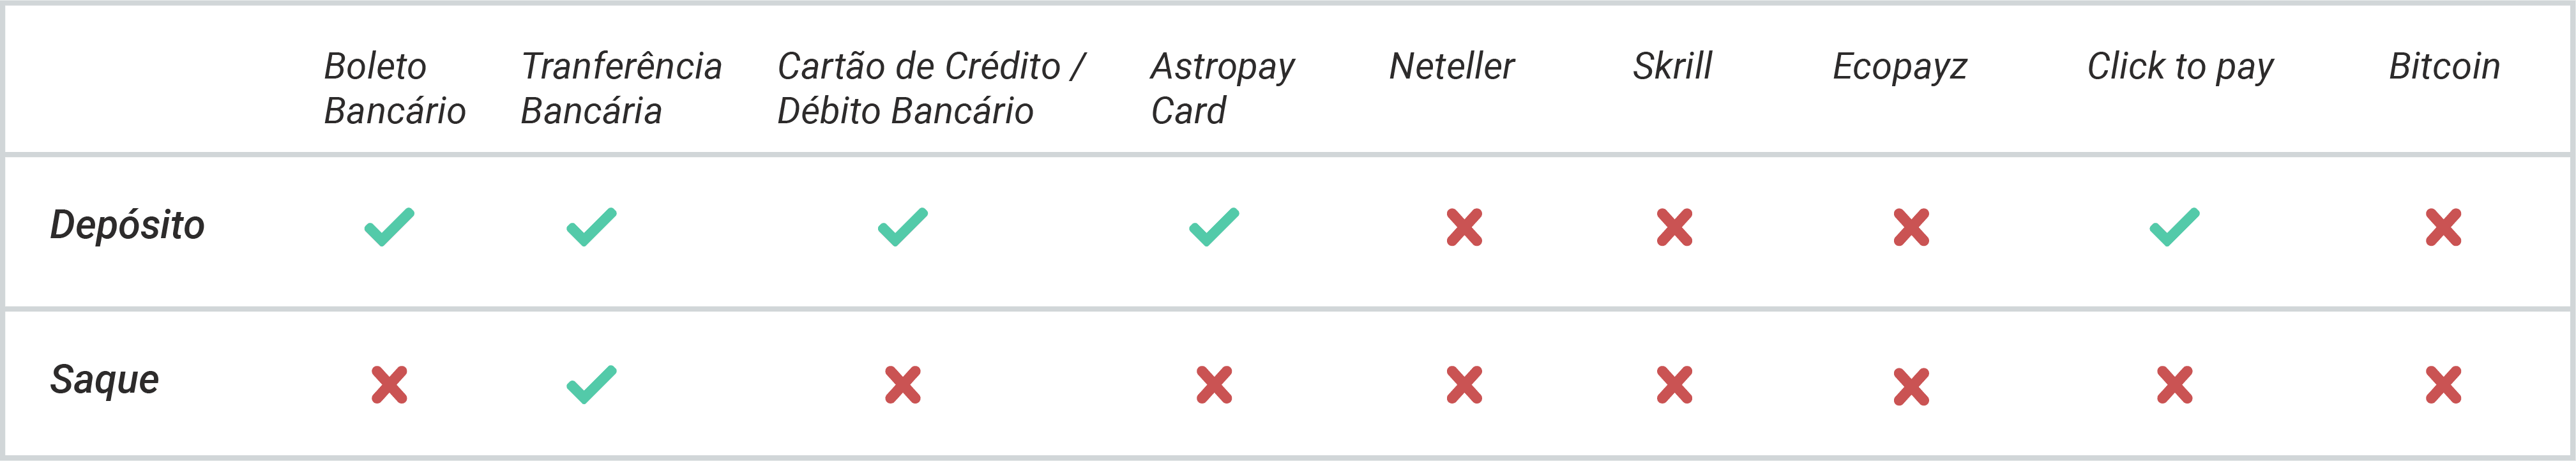The image size is (2576, 461).
Task: Click the Ecopayz saque red X
Action: [x=1911, y=386]
